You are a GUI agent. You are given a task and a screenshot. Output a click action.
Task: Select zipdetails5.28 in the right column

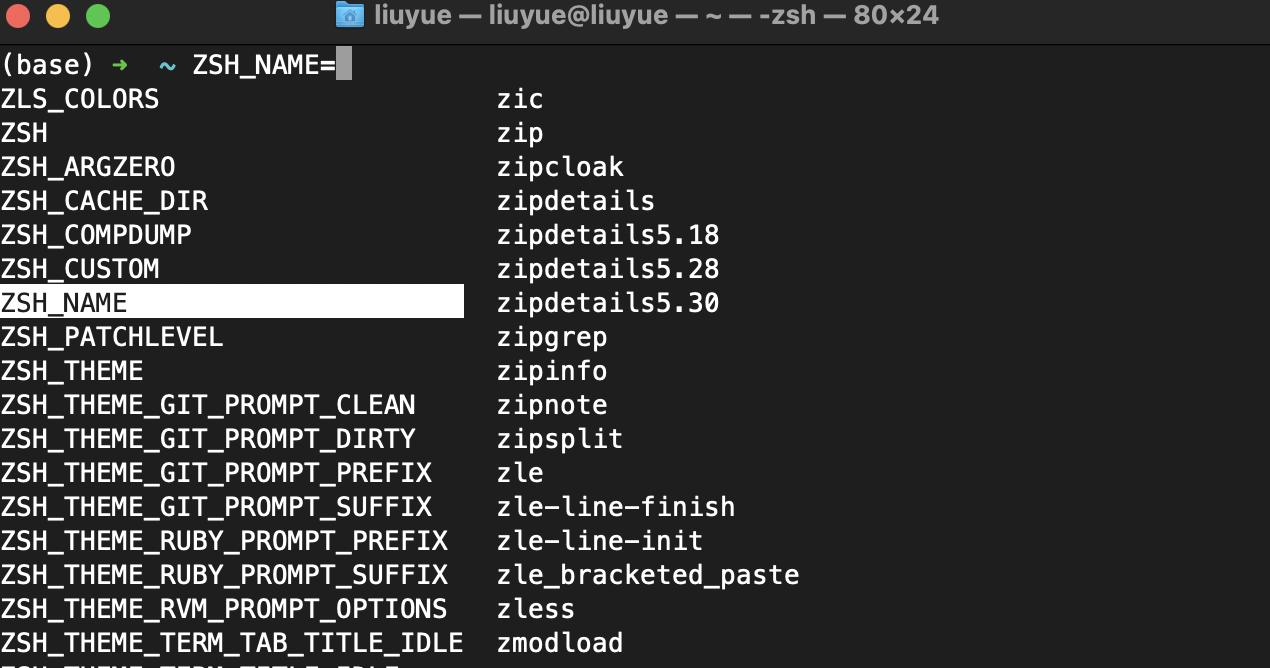(608, 269)
